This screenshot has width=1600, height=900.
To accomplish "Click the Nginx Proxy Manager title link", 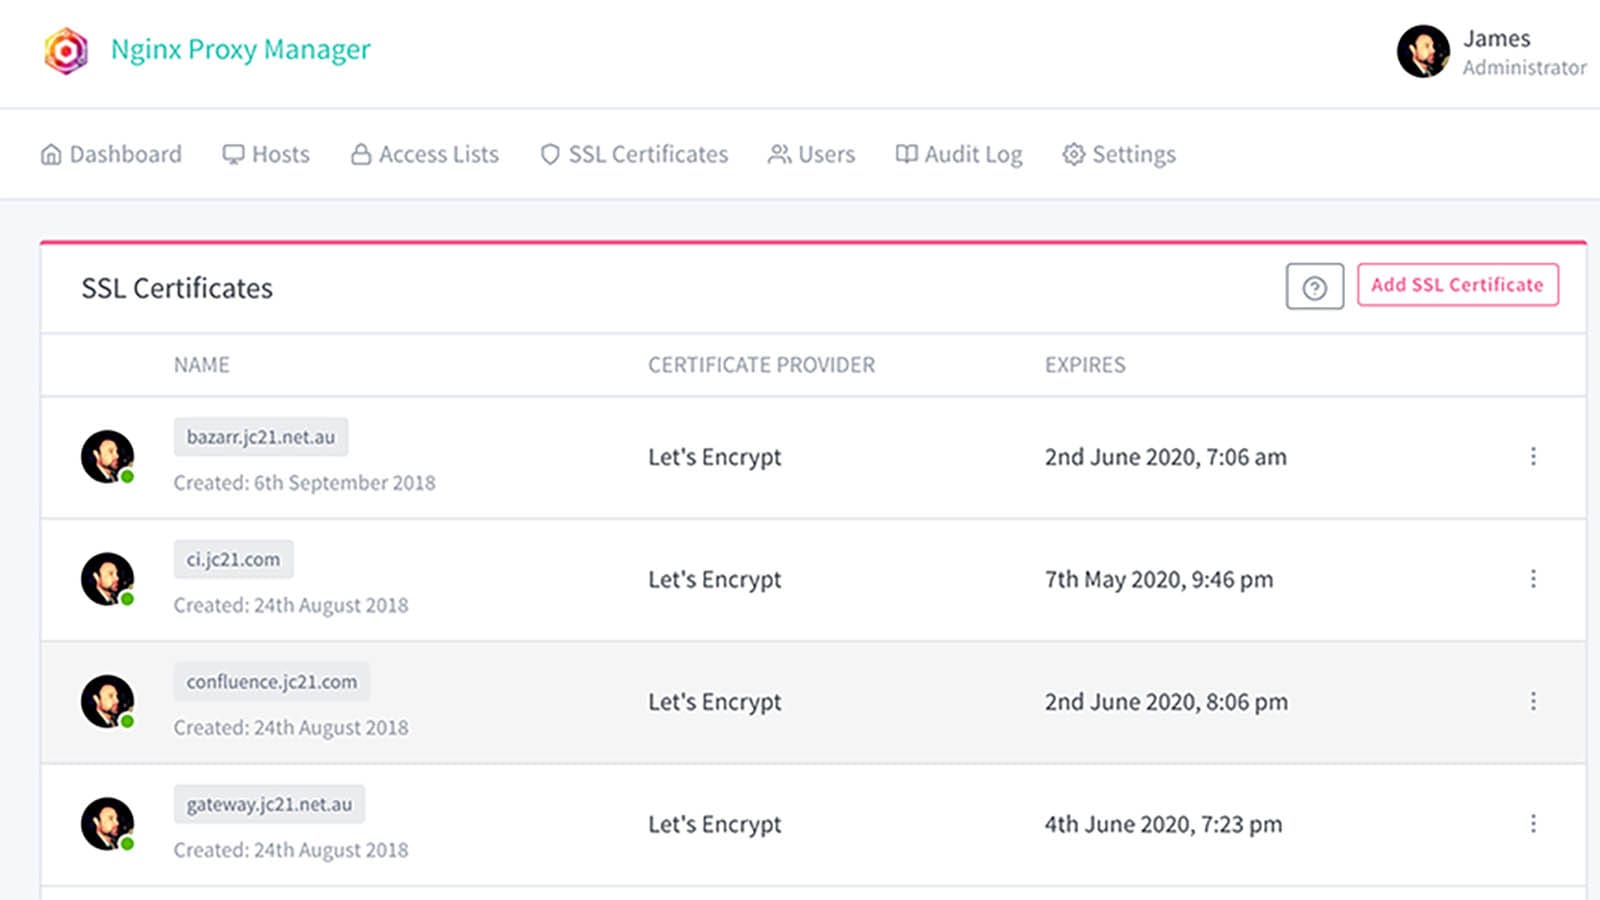I will click(x=240, y=49).
